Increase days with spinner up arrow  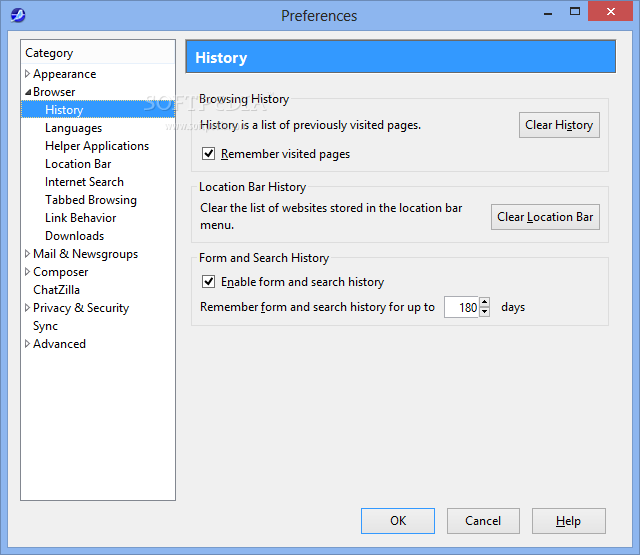tap(484, 302)
